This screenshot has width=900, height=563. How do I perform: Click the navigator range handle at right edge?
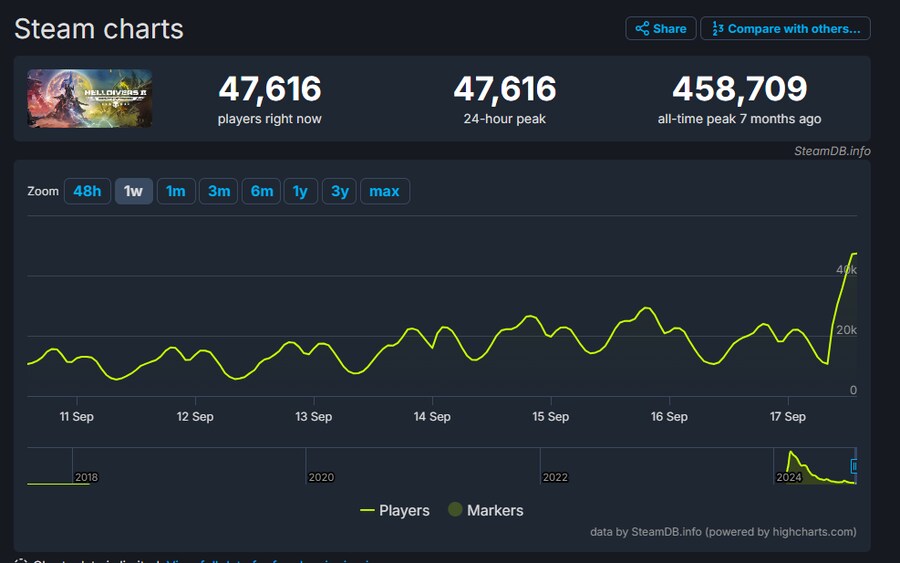coord(854,466)
